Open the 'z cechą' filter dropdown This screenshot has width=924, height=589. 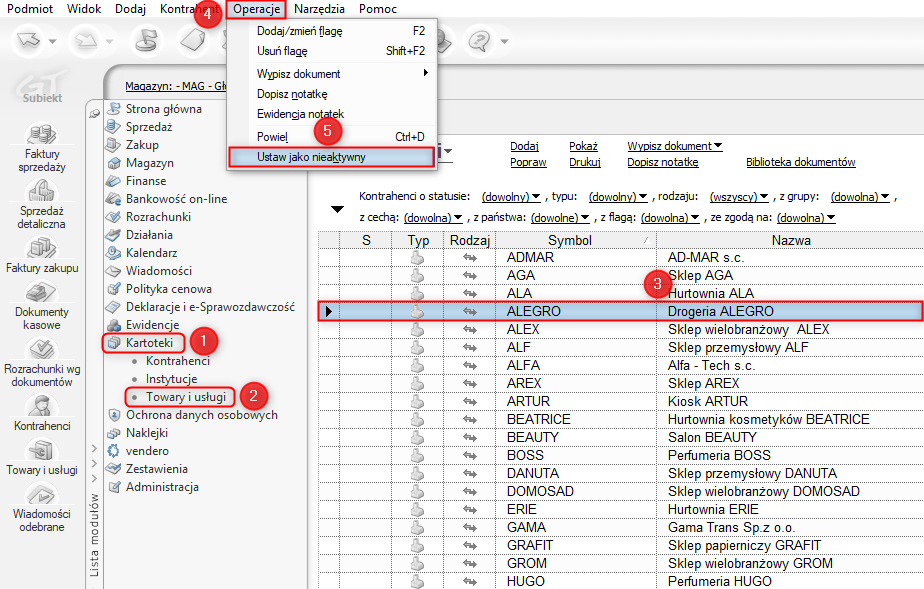click(x=433, y=218)
